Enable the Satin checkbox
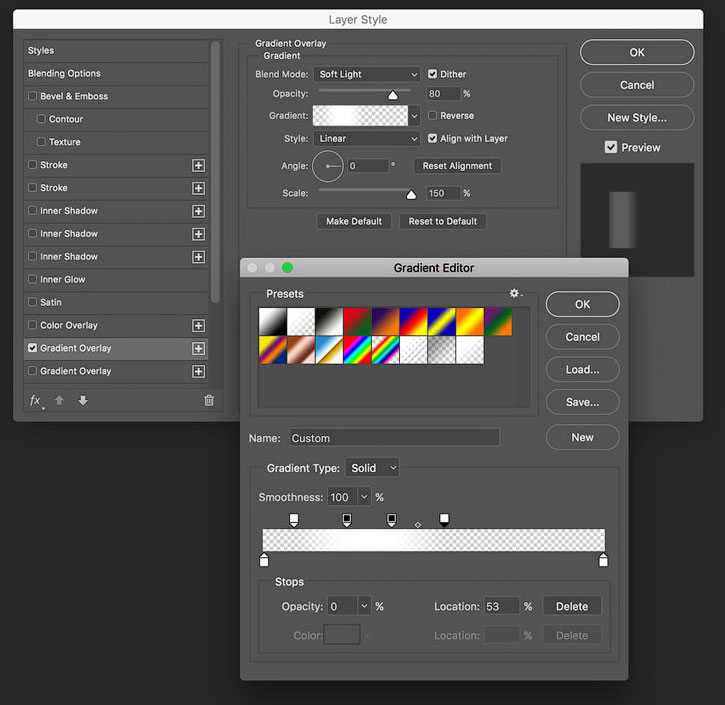Screen dimensions: 725x705 click(32, 302)
